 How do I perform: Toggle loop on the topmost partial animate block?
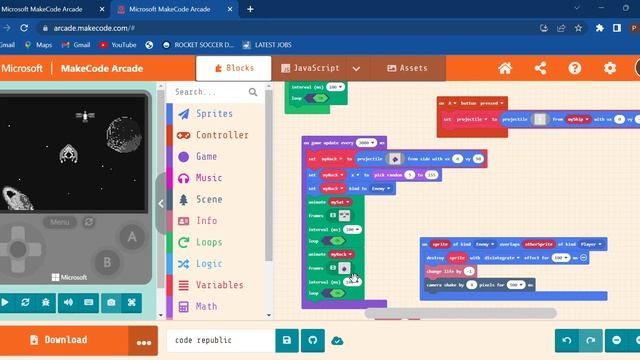coord(317,98)
